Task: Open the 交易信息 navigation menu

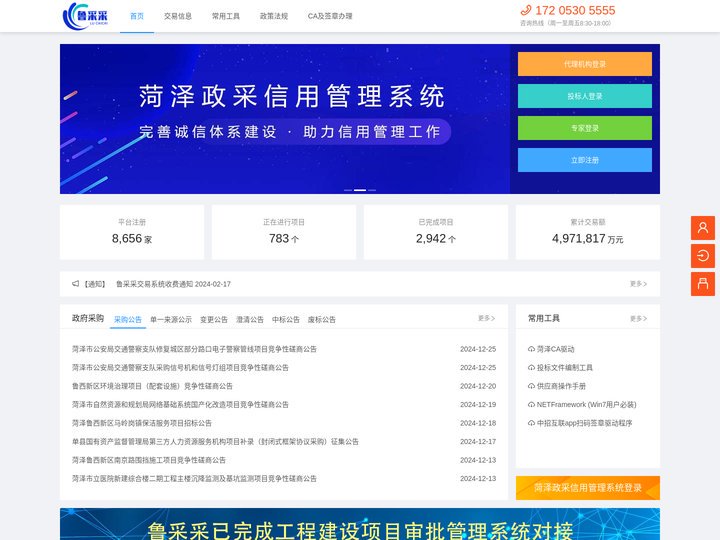Action: 178,16
